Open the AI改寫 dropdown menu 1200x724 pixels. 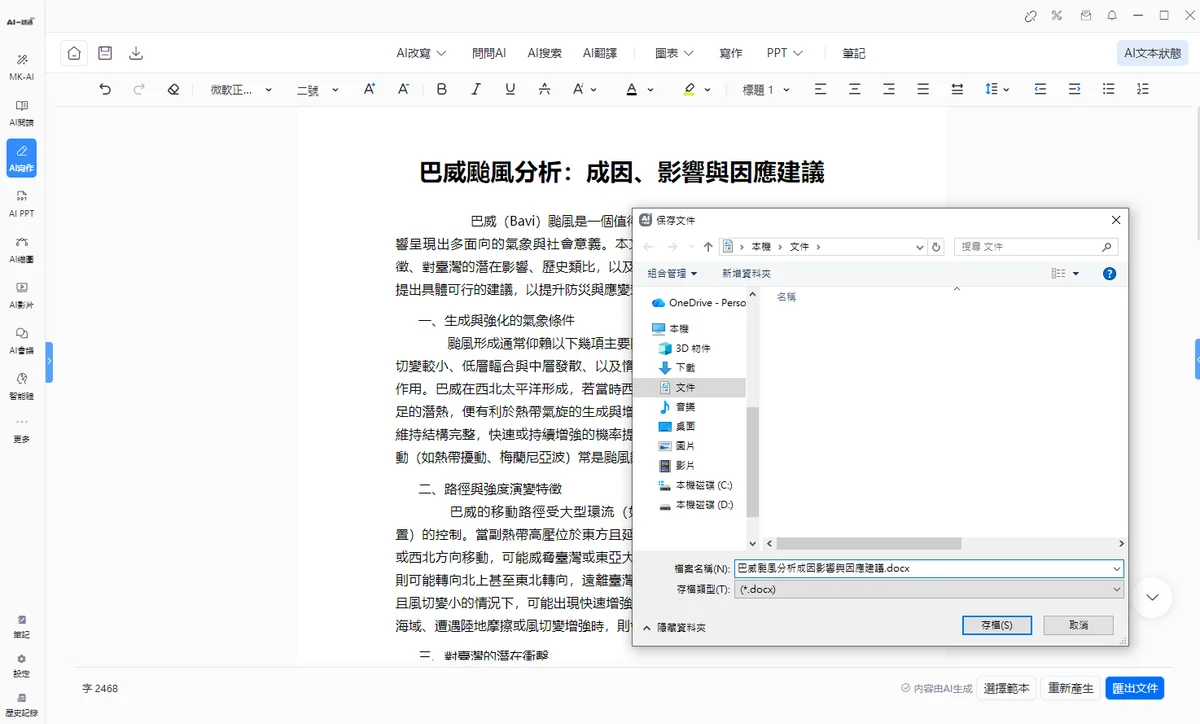pyautogui.click(x=421, y=53)
